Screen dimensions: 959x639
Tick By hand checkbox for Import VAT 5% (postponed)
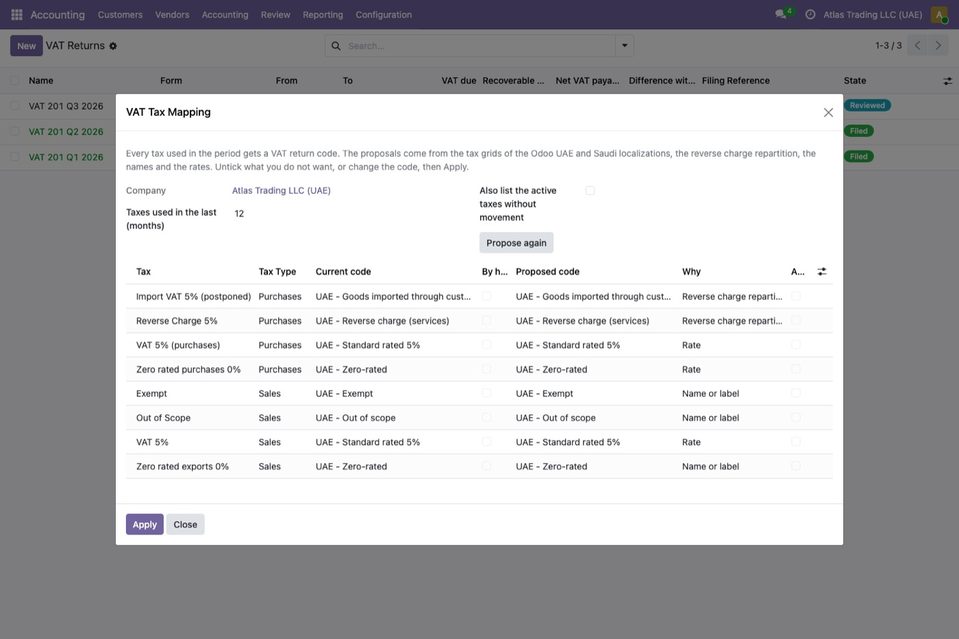(486, 296)
